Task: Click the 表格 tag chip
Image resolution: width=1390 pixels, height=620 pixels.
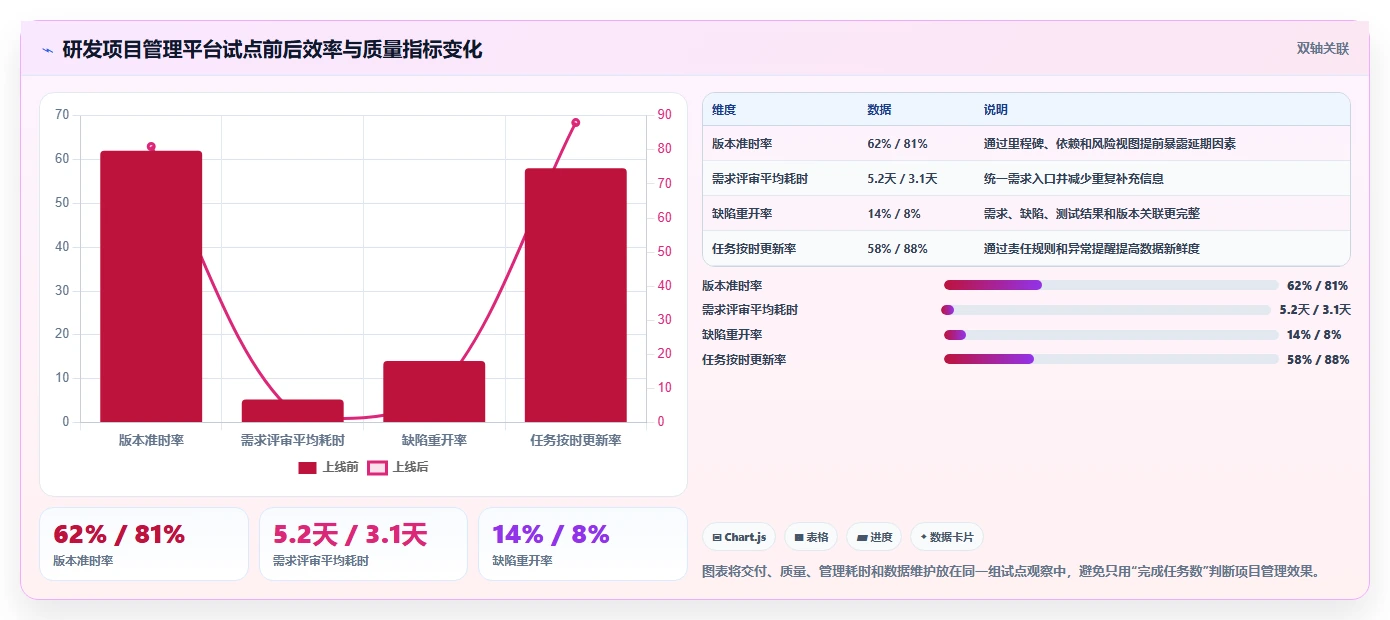Action: tap(811, 537)
